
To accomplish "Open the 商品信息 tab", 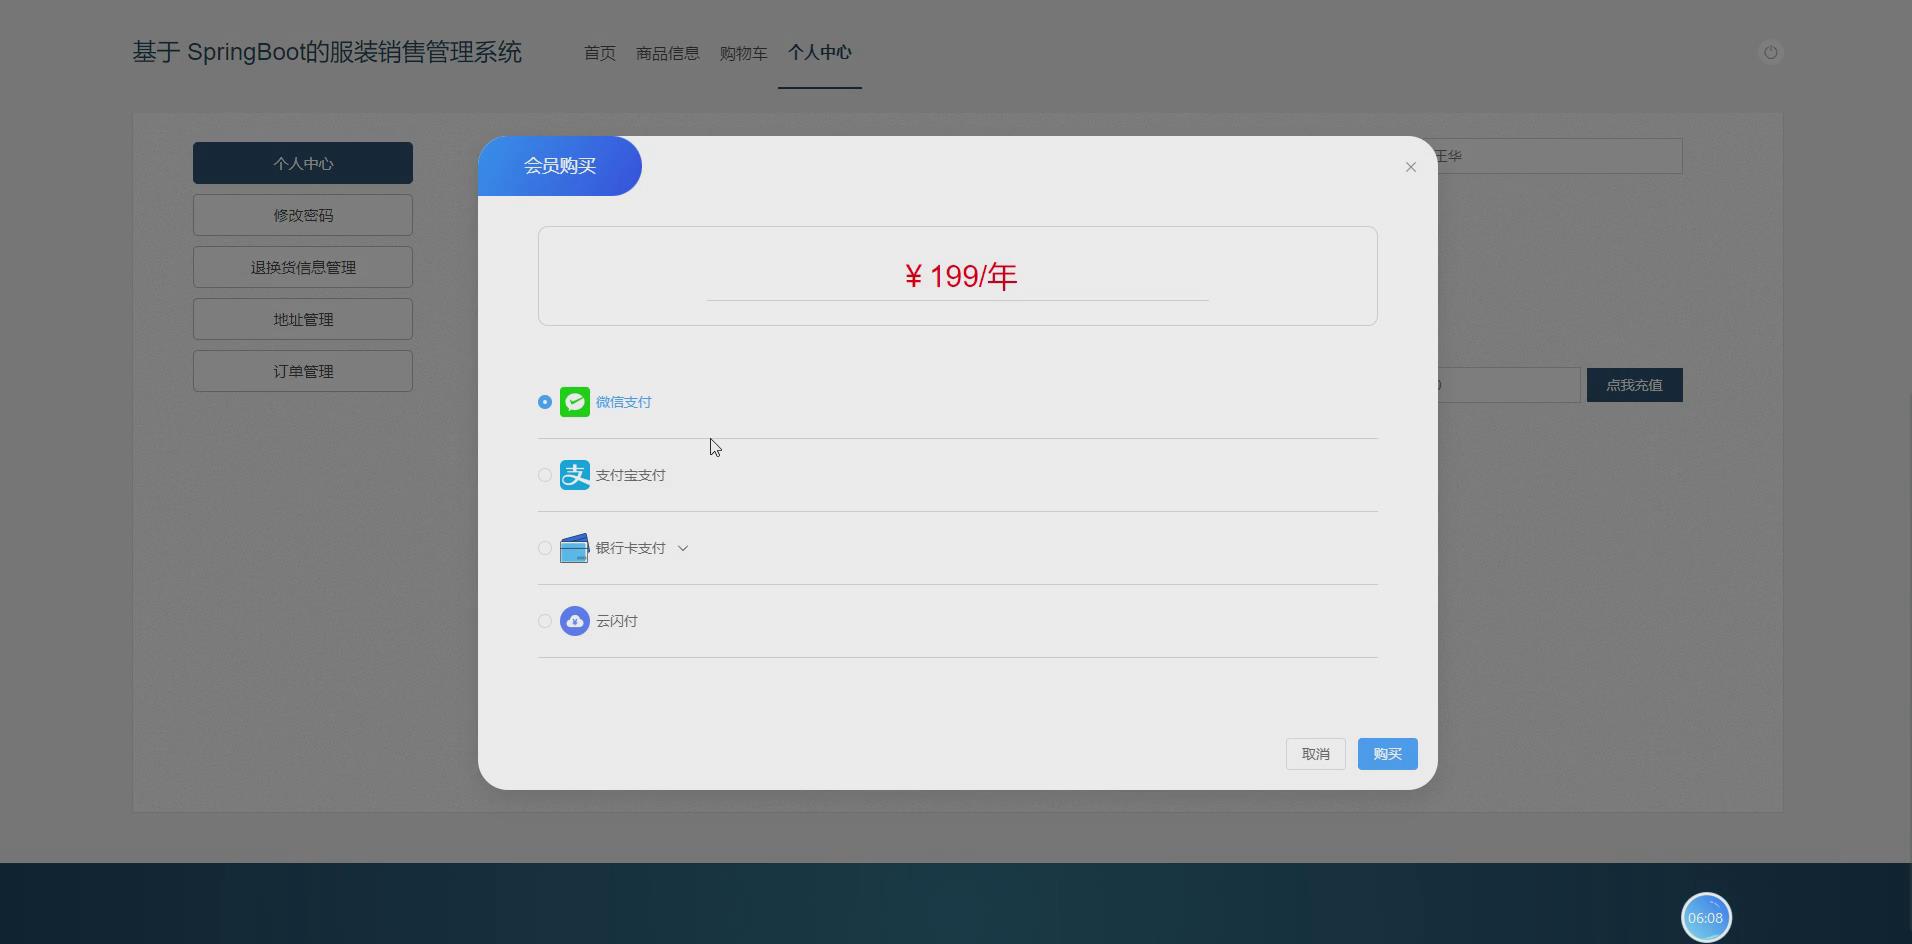I will (x=666, y=53).
